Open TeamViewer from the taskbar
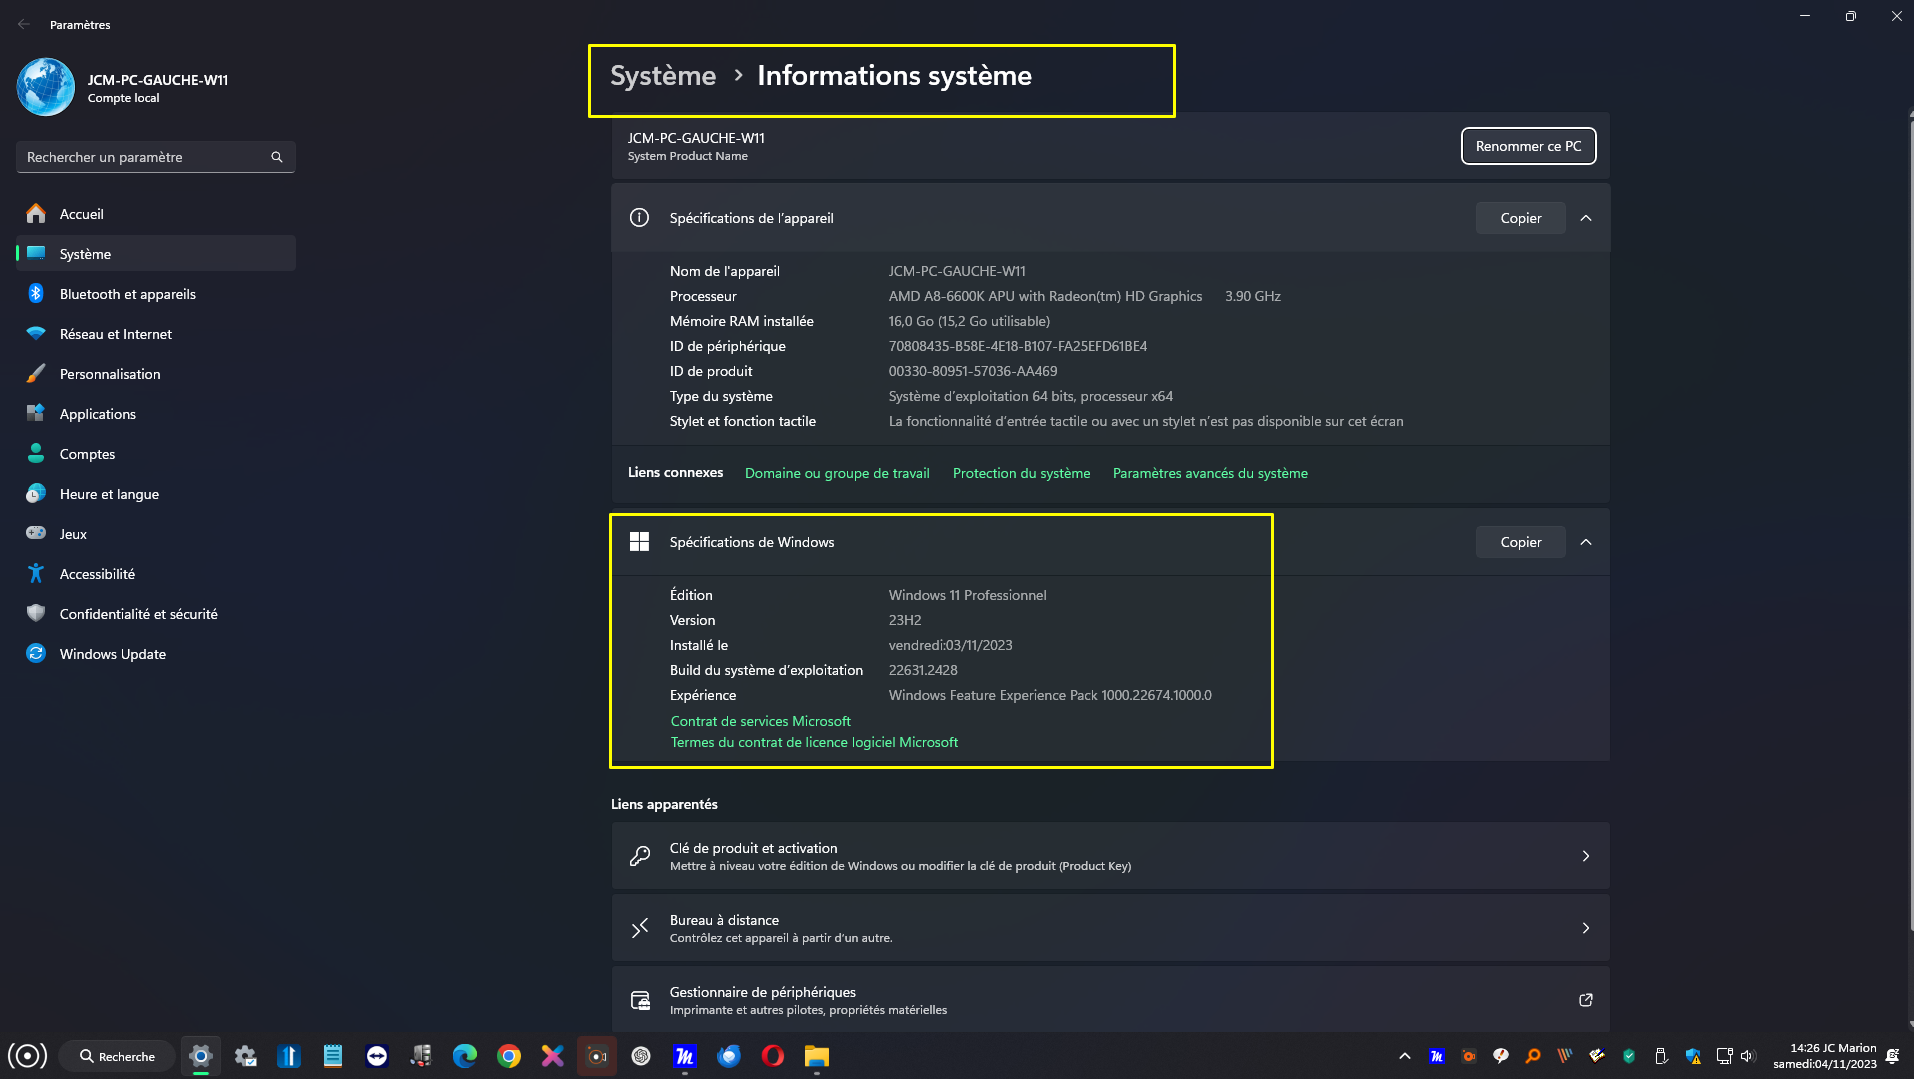This screenshot has width=1914, height=1079. tap(377, 1056)
